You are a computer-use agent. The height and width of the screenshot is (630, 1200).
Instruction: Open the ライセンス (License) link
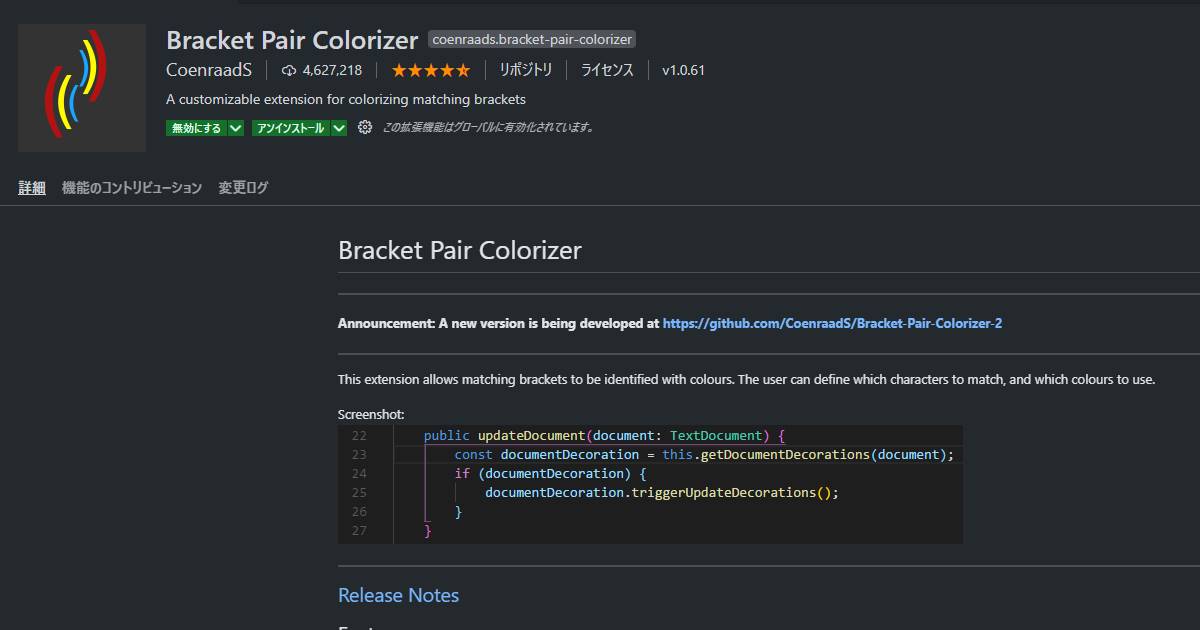(607, 70)
